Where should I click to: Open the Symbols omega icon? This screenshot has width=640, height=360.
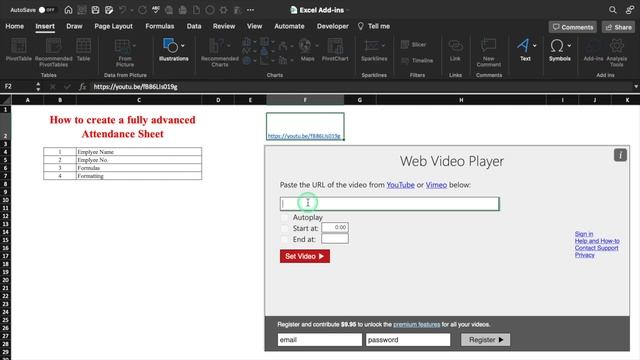(x=557, y=45)
